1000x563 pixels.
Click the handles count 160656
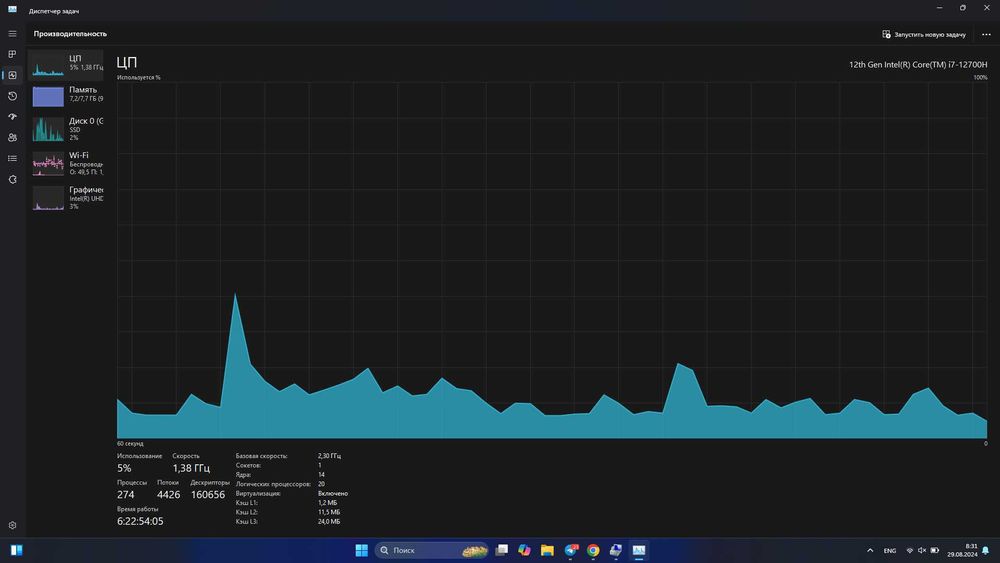[208, 495]
